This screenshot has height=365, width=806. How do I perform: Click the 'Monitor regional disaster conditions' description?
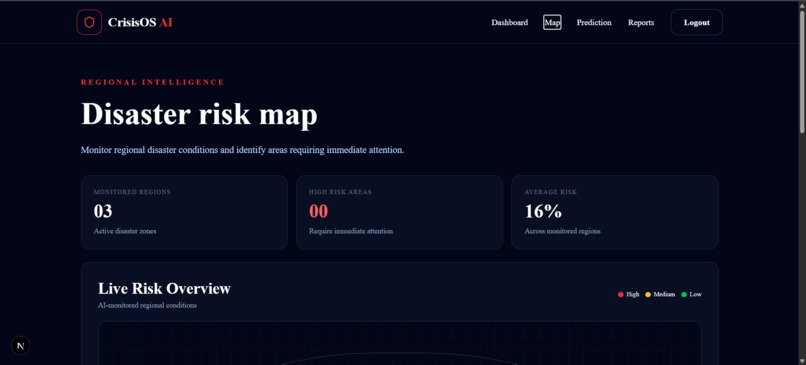pos(243,151)
